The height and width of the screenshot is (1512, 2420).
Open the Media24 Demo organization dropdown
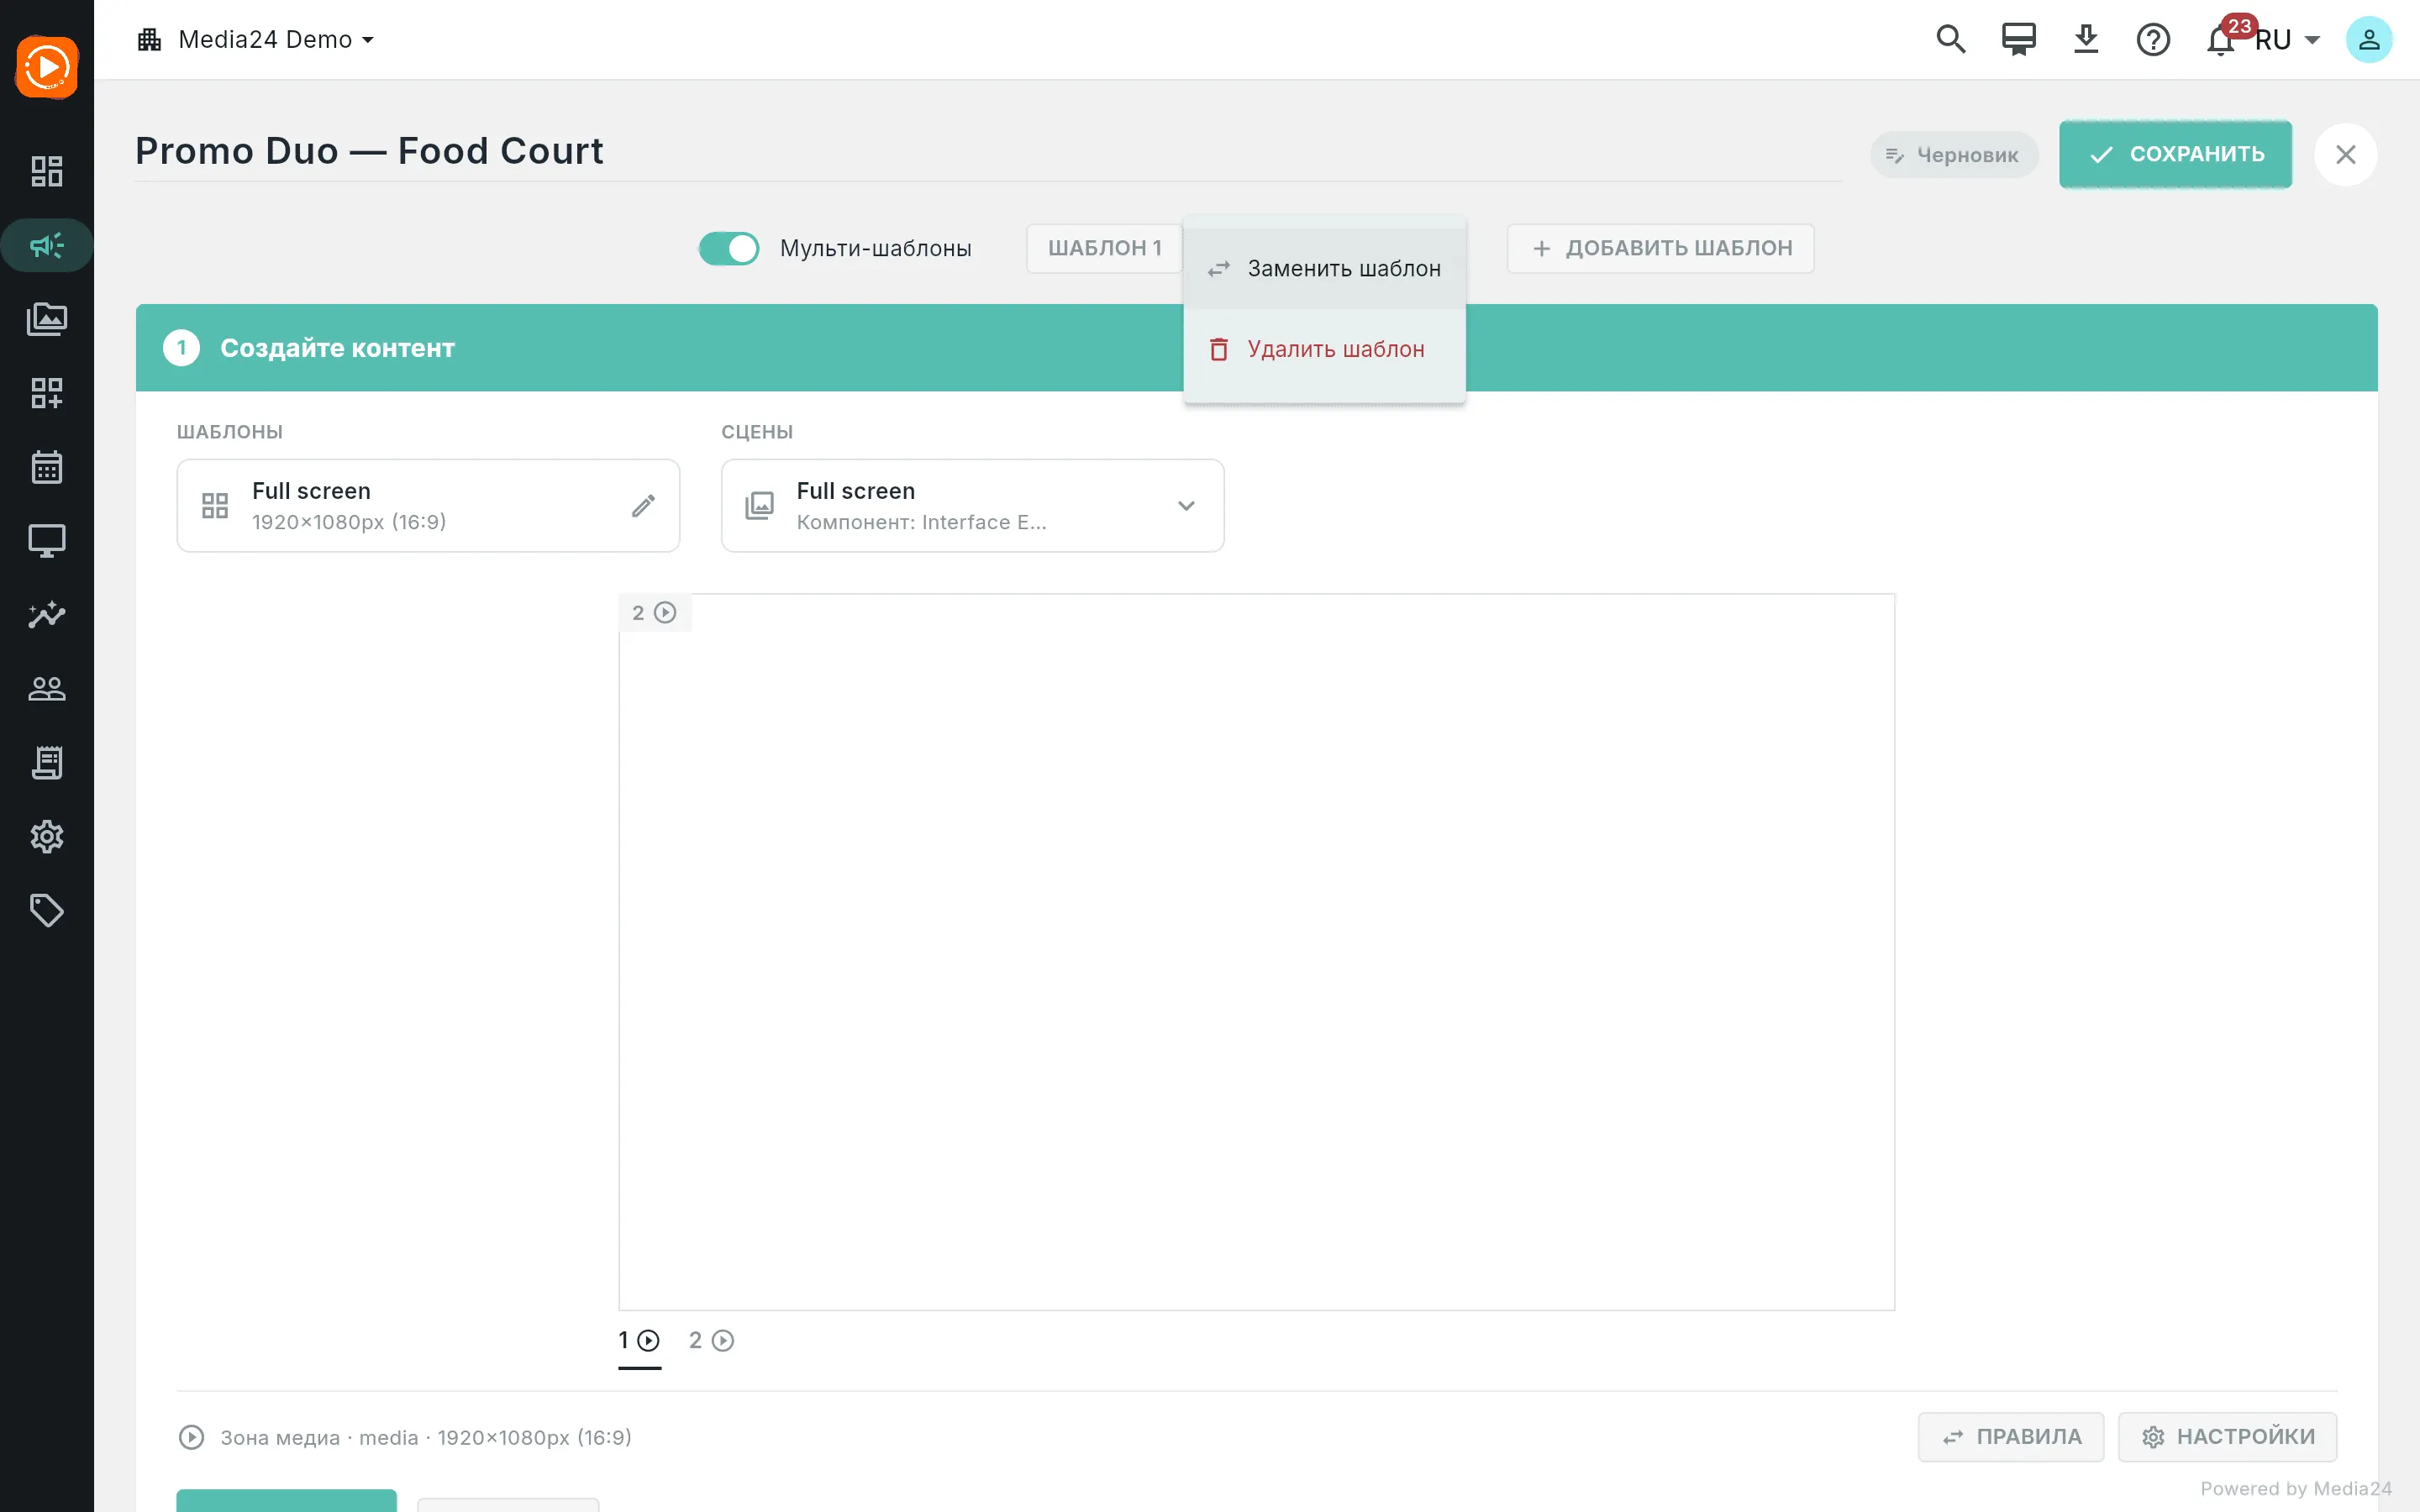tap(256, 40)
